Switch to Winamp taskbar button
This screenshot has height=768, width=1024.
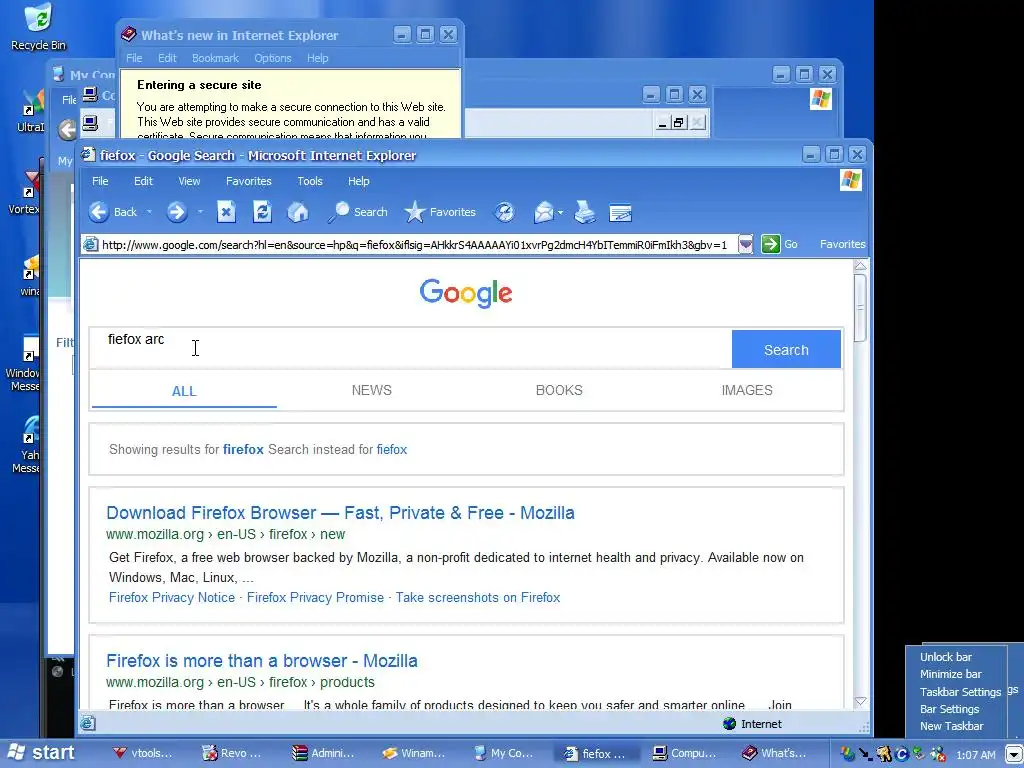coord(413,753)
